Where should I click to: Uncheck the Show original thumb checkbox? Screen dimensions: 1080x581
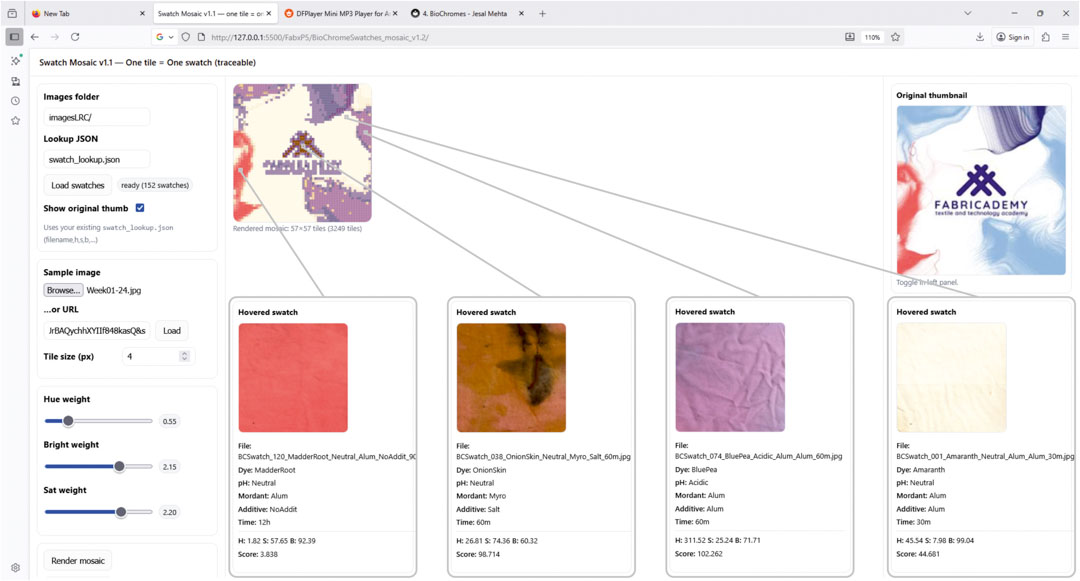140,208
